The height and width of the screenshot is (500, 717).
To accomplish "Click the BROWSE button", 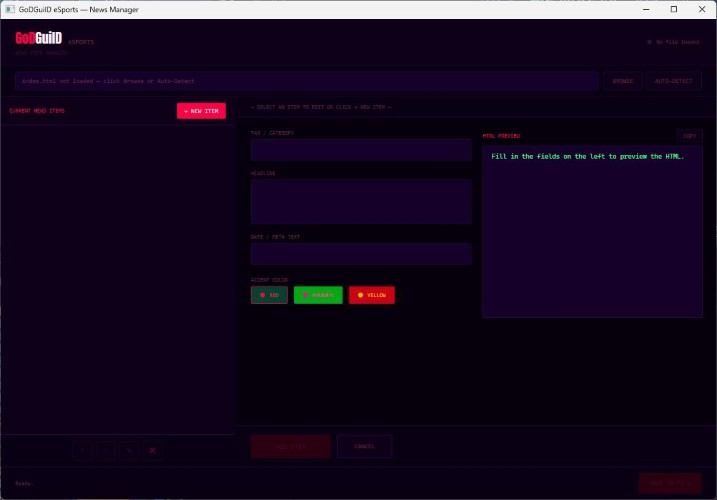I will point(622,81).
